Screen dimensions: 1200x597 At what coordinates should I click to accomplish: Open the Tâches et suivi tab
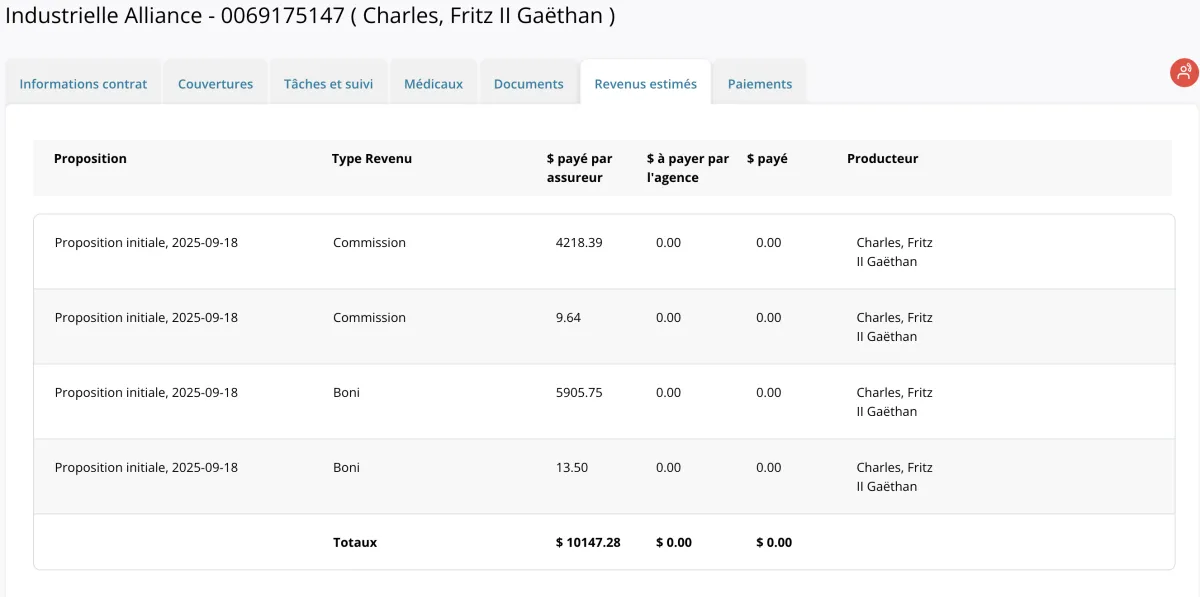328,84
